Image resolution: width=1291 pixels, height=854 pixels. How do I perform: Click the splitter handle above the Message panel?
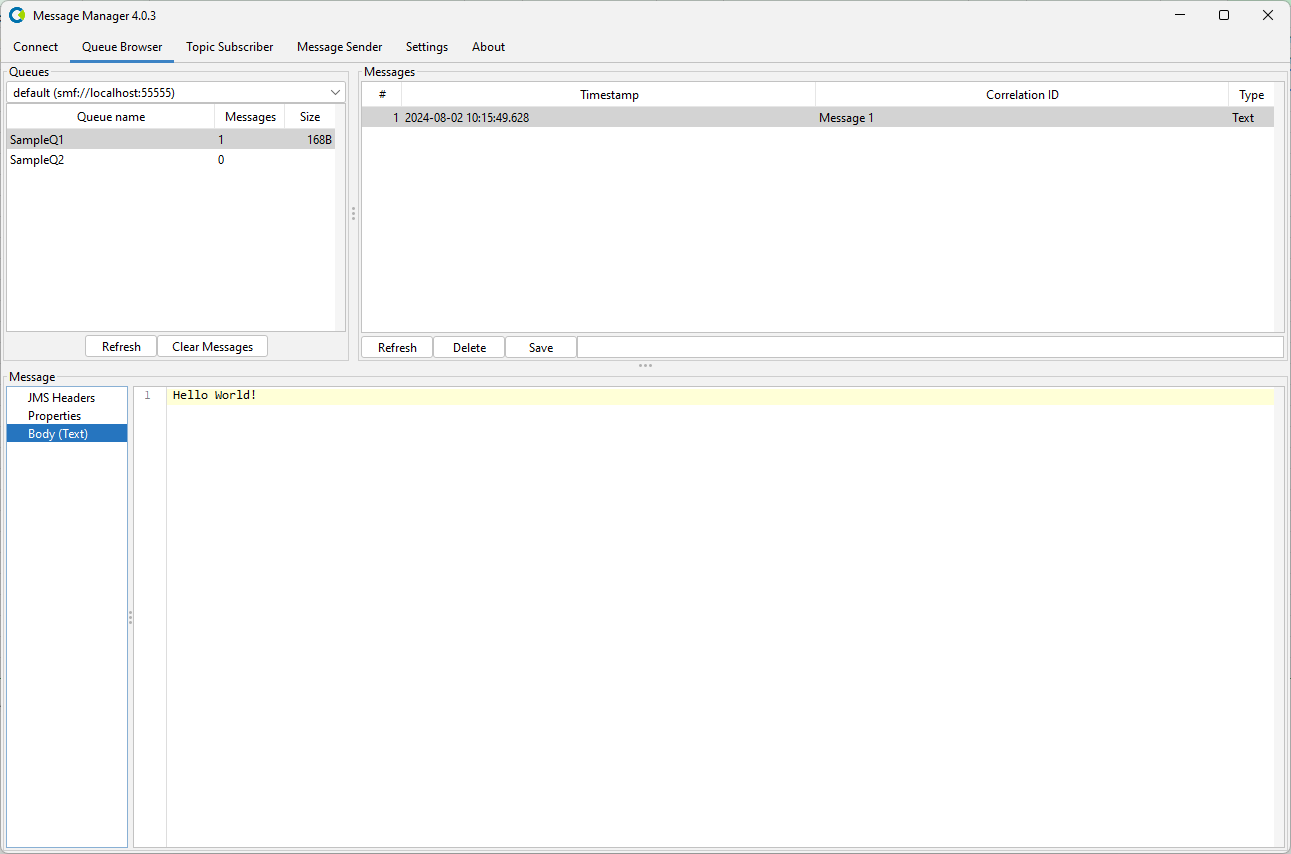(645, 366)
